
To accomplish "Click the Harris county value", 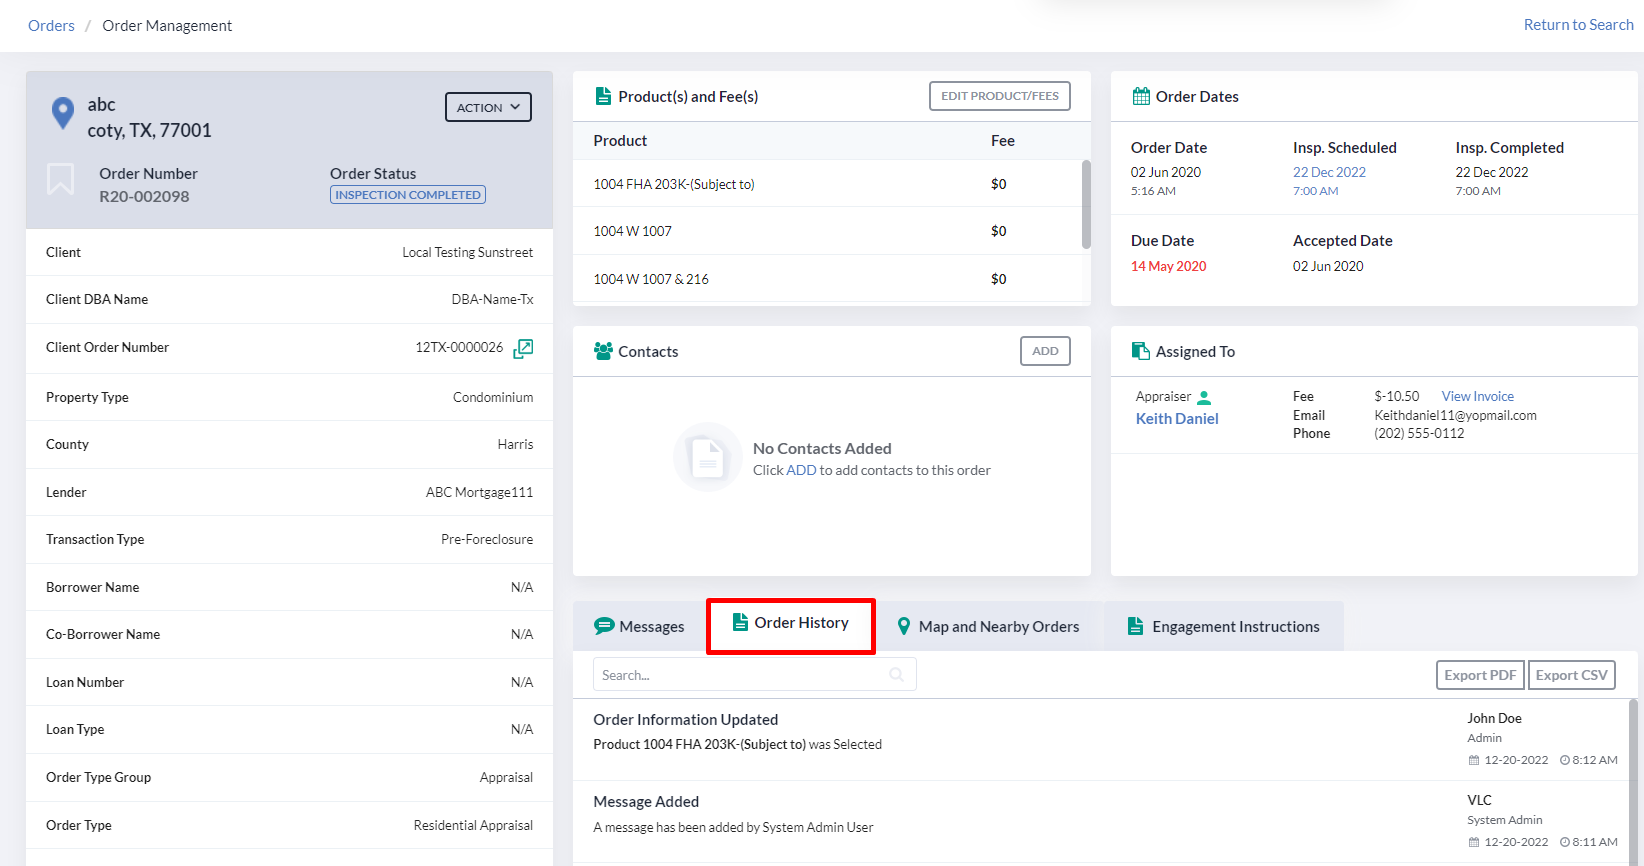I will coord(515,444).
